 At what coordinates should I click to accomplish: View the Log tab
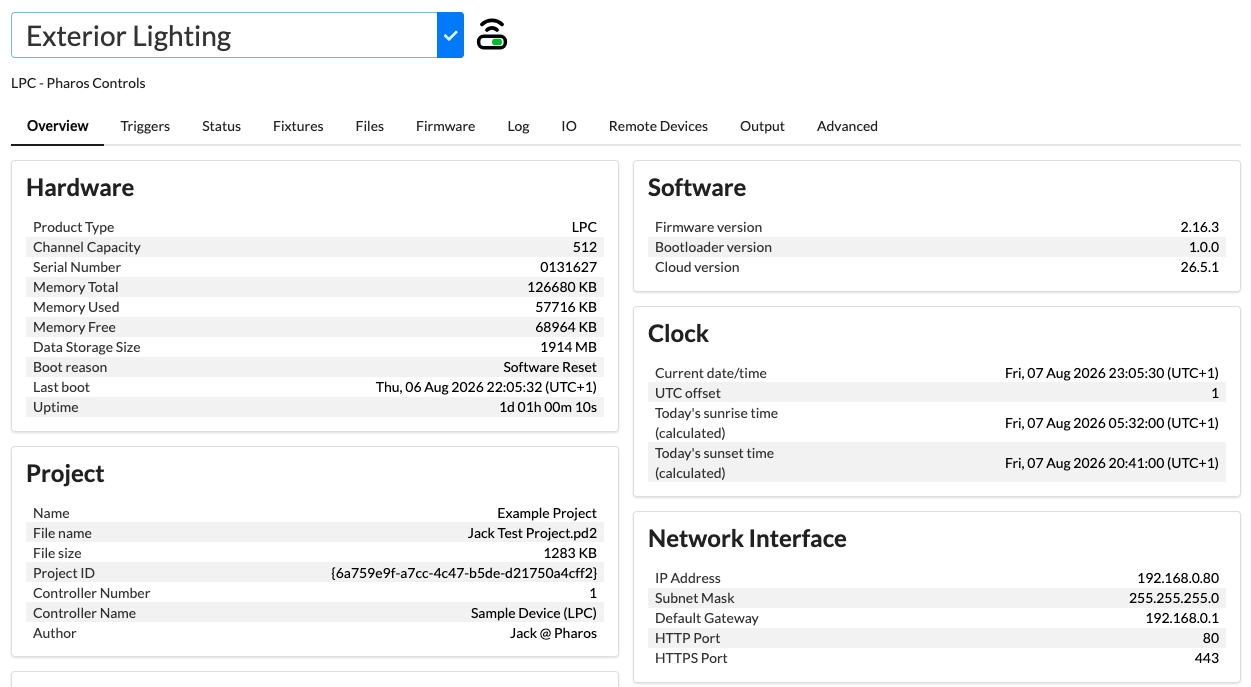(x=518, y=126)
